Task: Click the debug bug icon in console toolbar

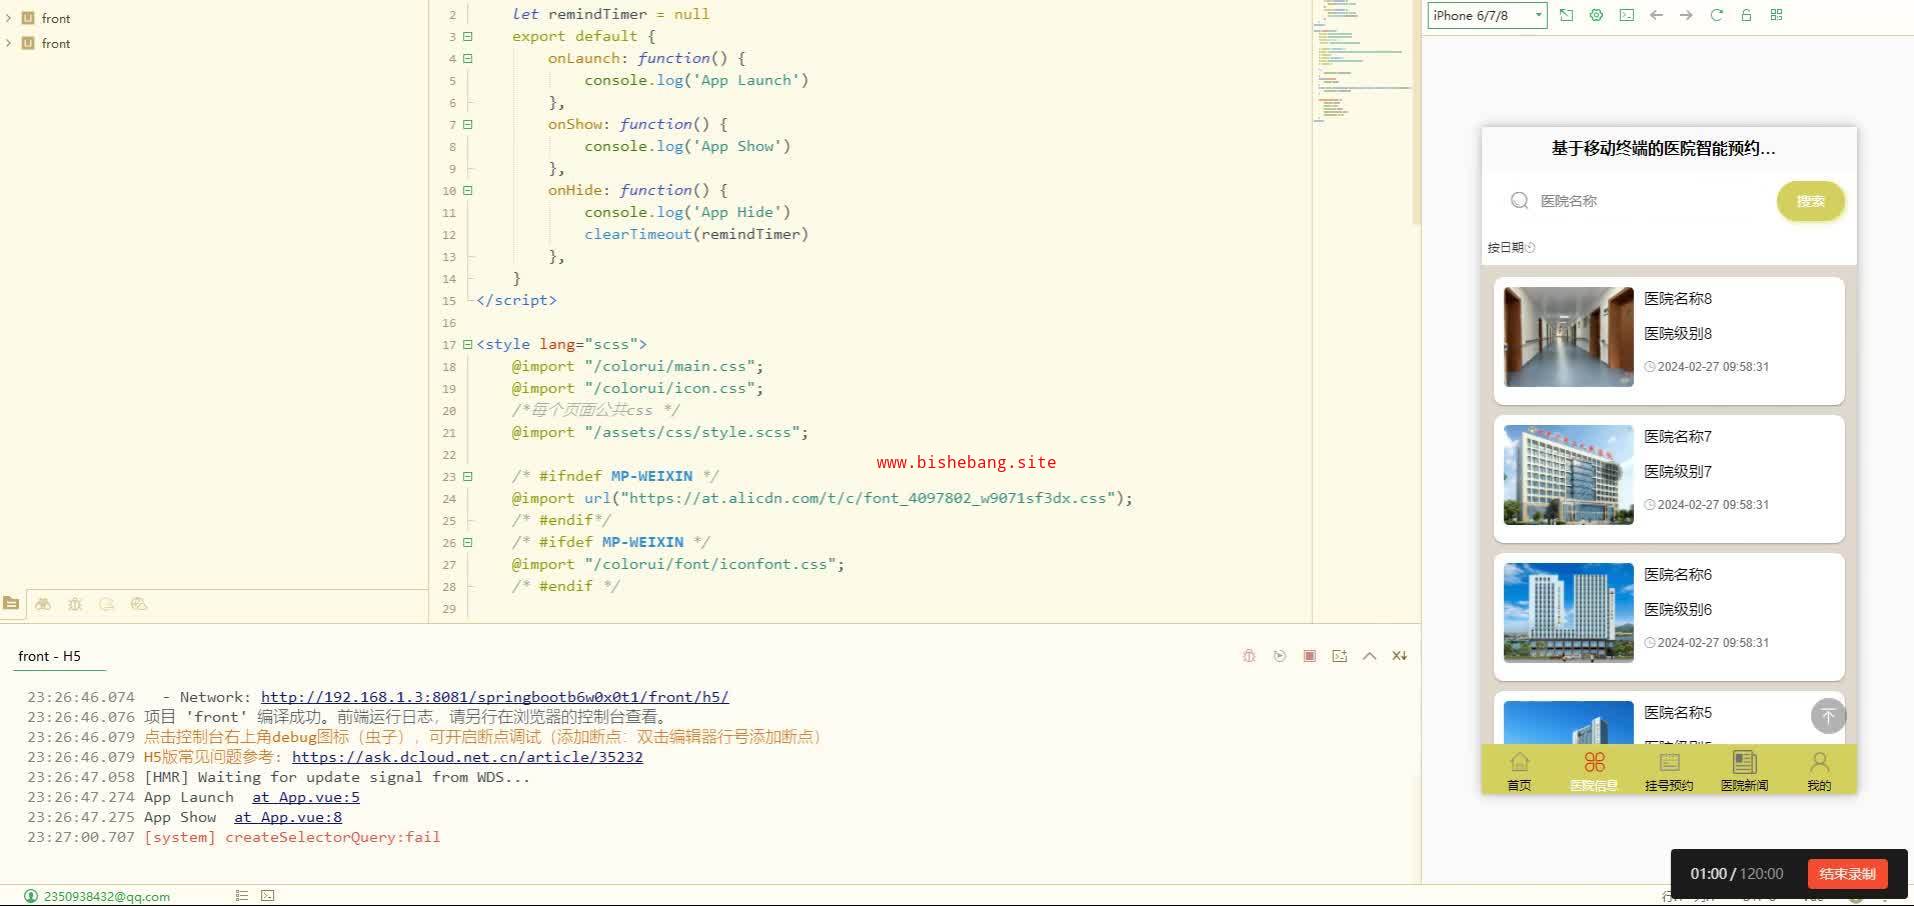Action: pyautogui.click(x=1249, y=656)
